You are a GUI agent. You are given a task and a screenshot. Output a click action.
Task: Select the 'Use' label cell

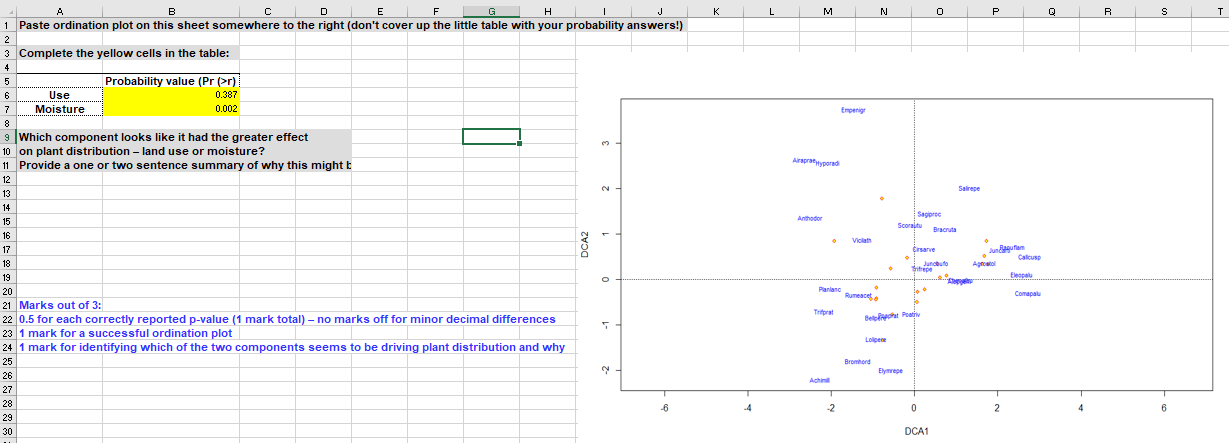tap(59, 95)
